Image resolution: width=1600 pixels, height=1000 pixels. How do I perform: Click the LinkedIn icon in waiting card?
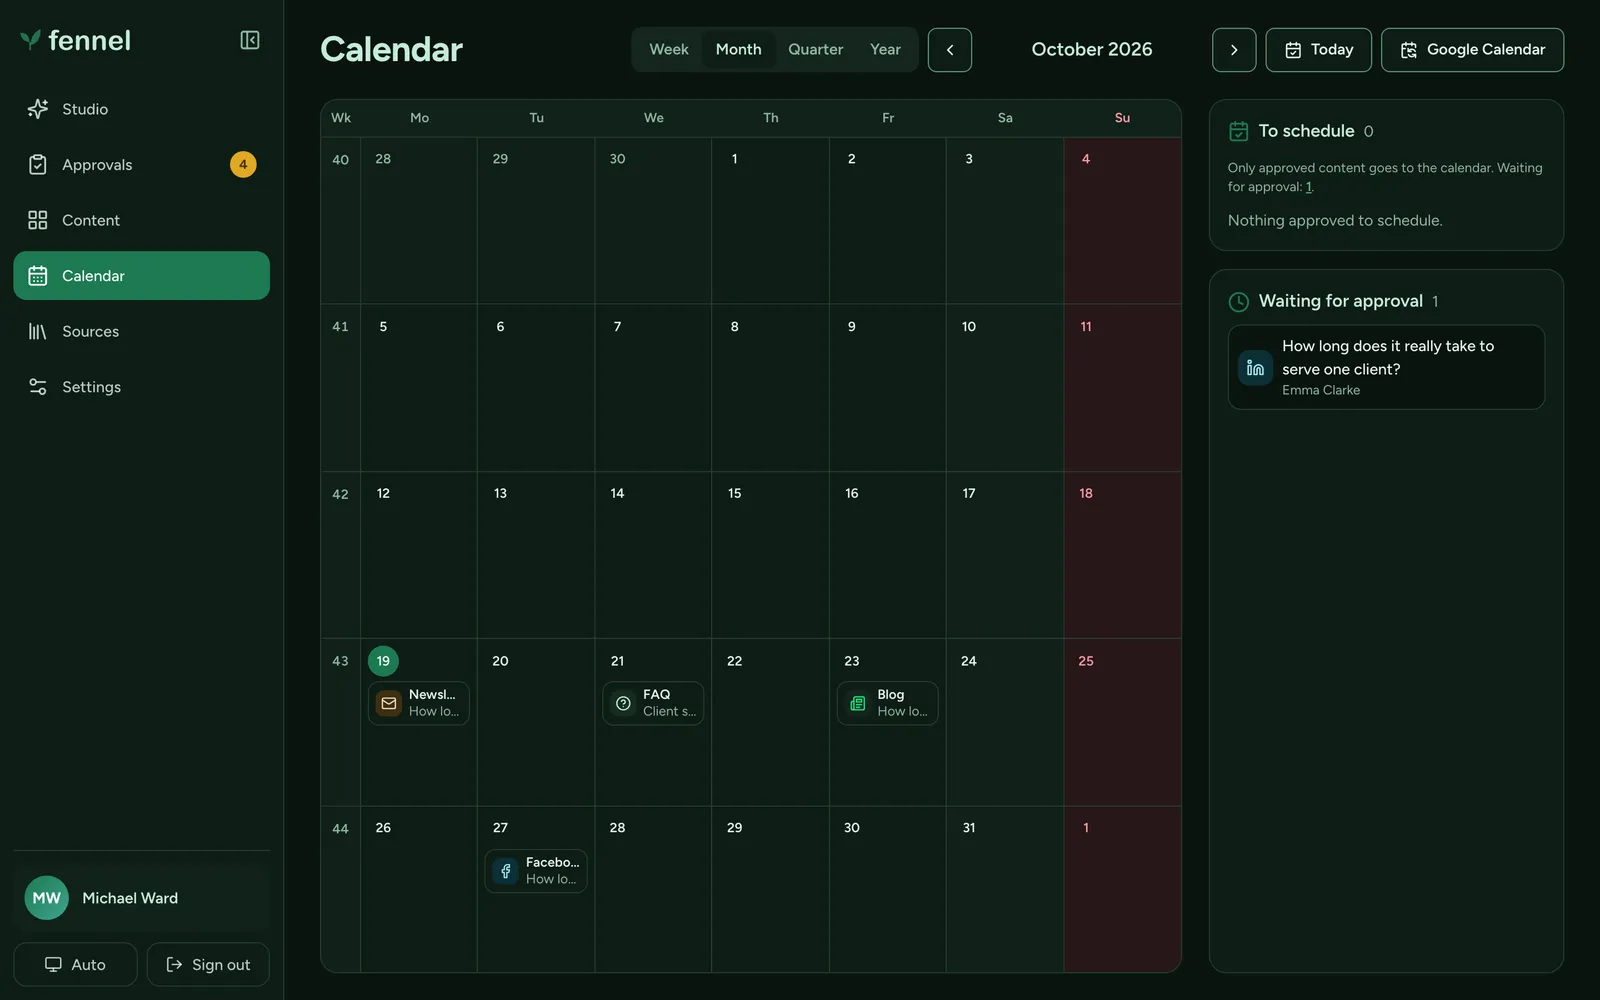1255,368
